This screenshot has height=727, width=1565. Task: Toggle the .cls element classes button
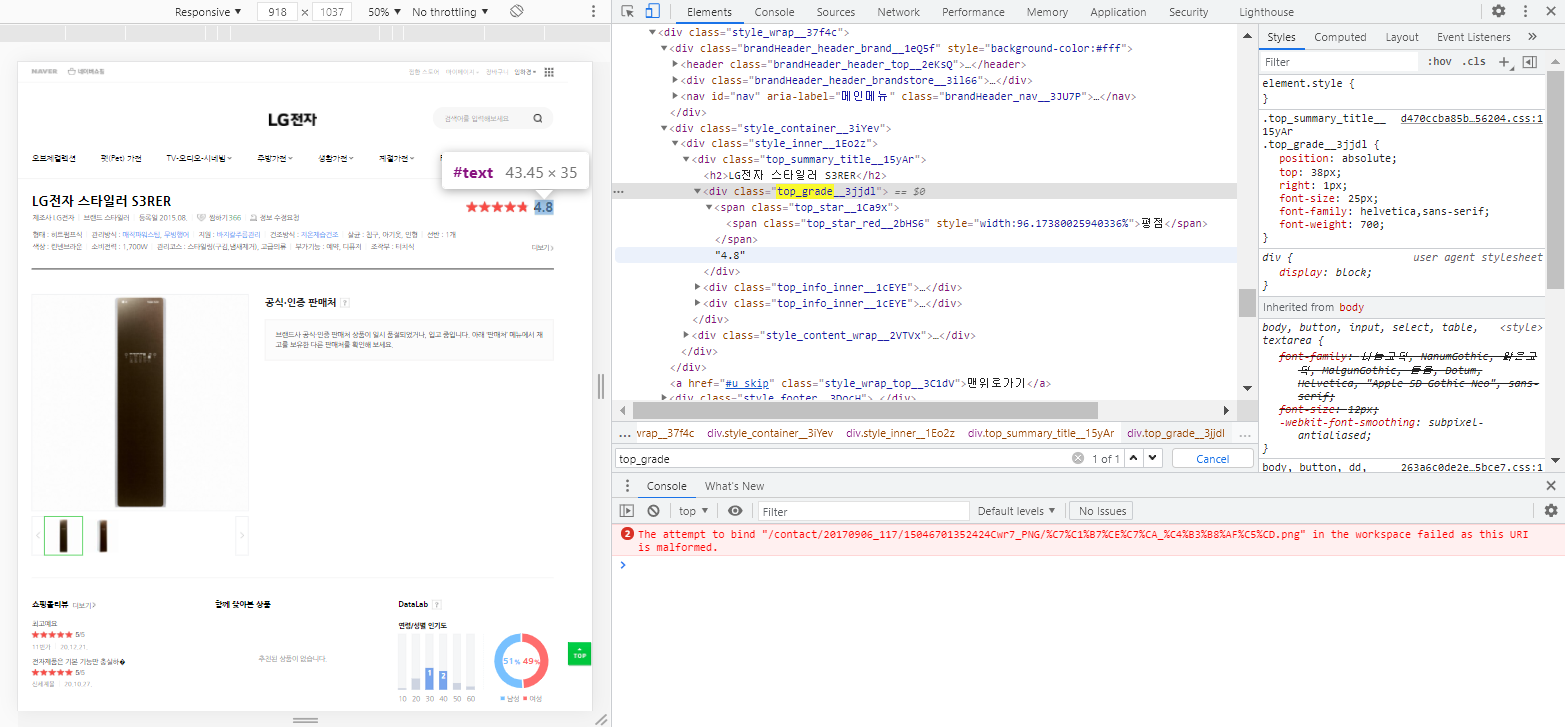coord(1473,62)
